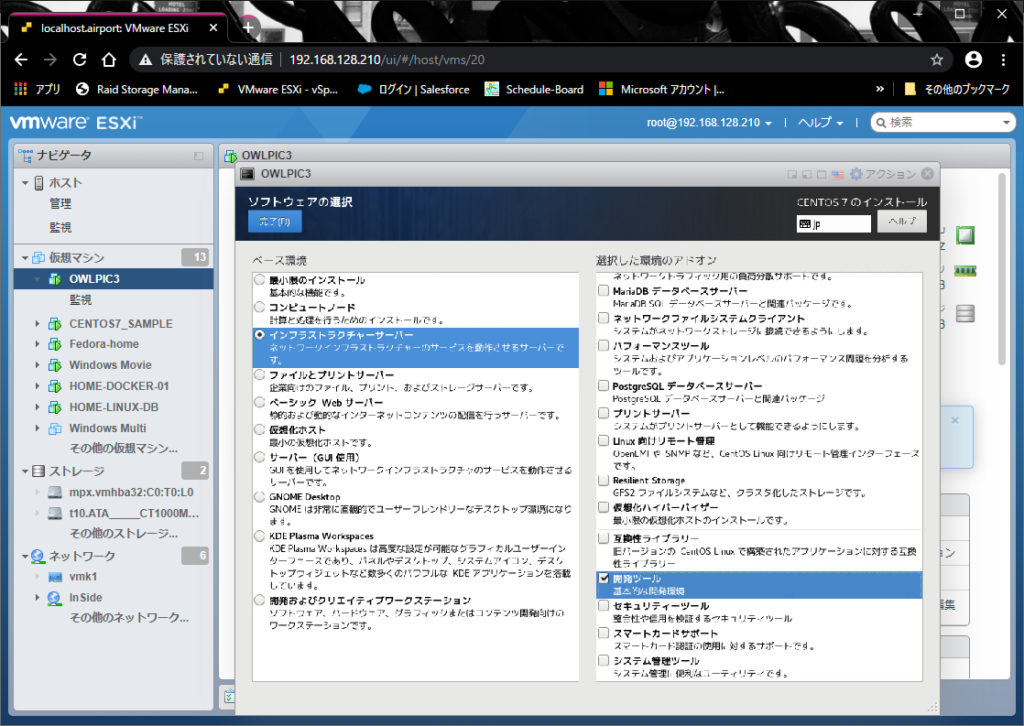The width and height of the screenshot is (1024, 726).
Task: Close the OWLPIC3 console window
Action: 927,174
